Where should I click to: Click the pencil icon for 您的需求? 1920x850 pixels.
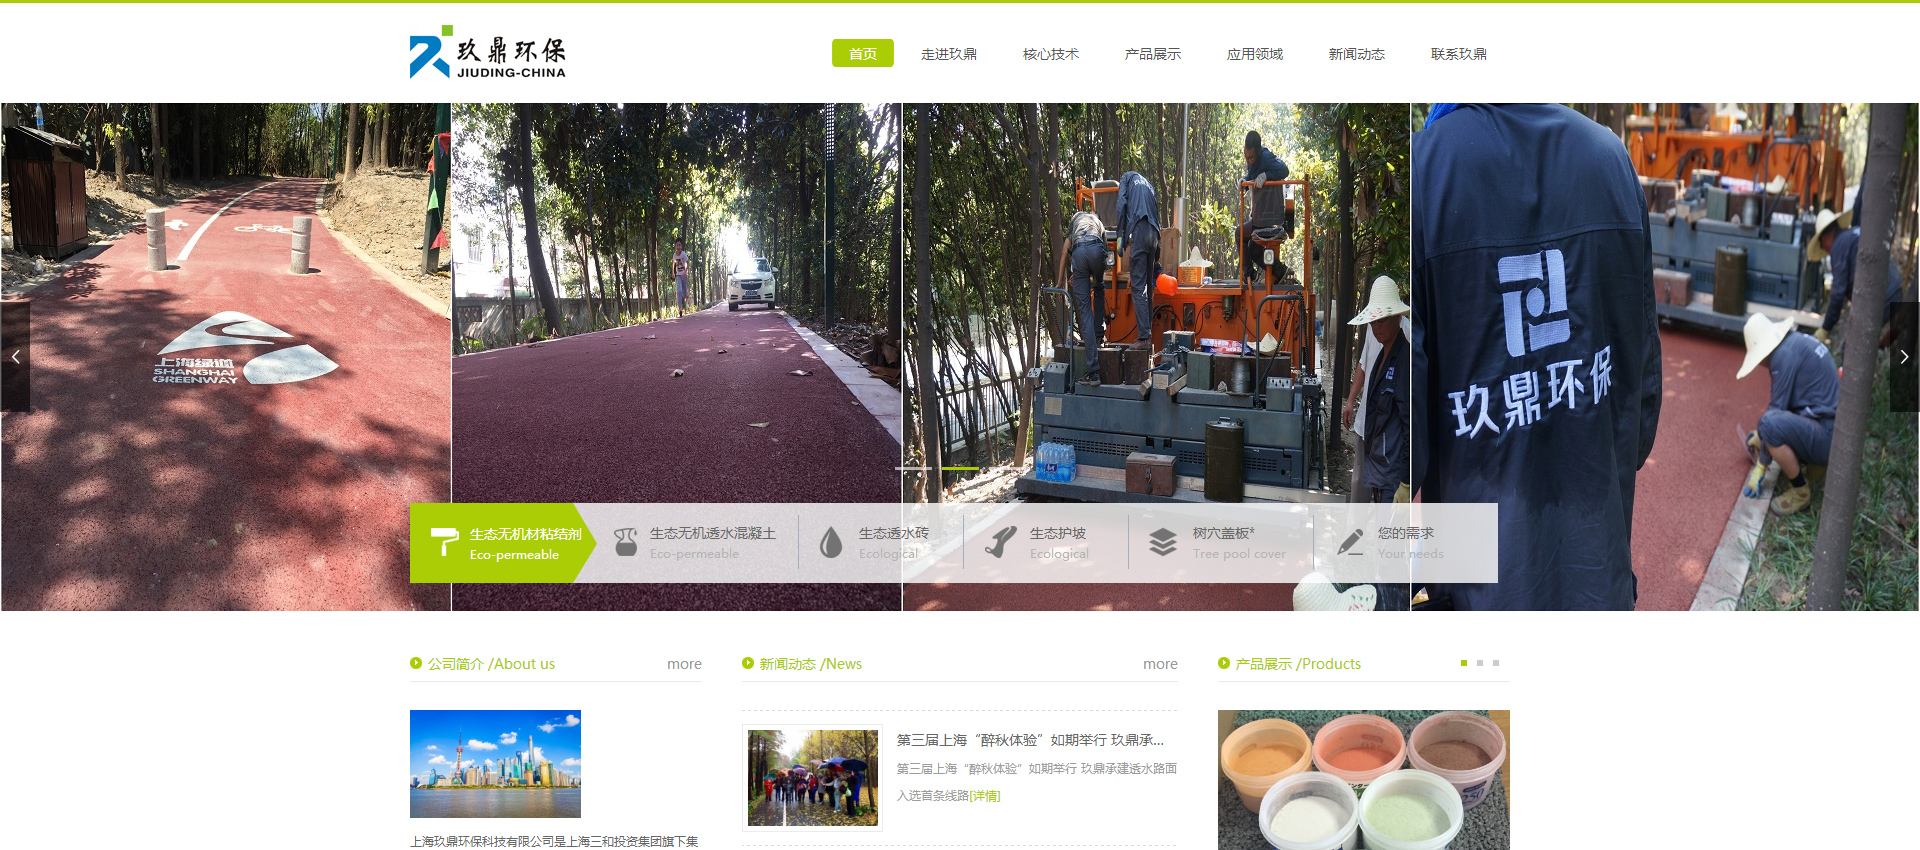[1350, 542]
